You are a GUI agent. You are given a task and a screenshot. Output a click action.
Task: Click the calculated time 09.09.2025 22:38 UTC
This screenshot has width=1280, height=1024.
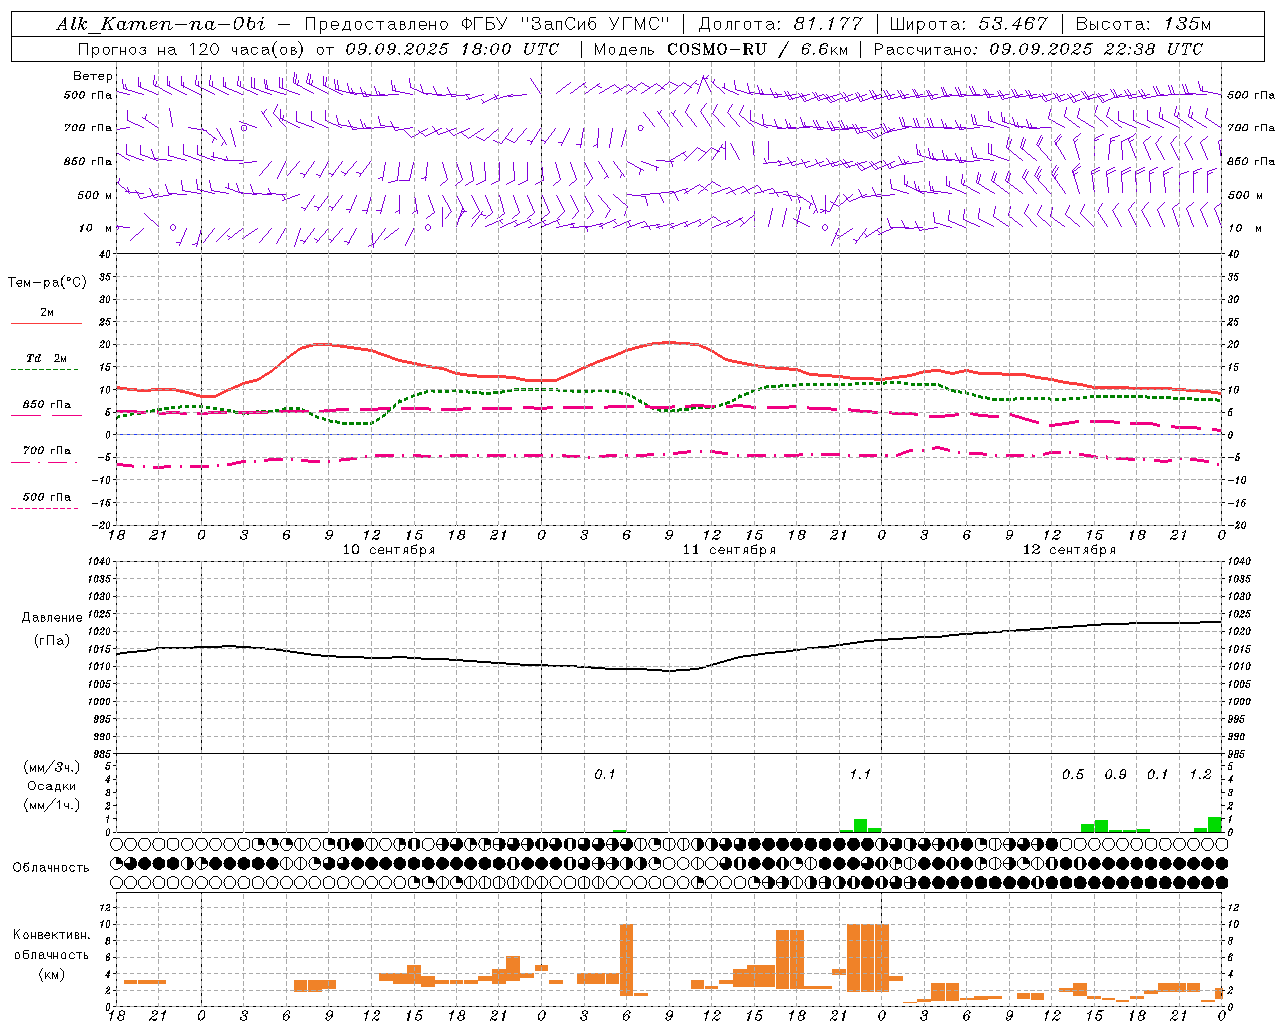(x=1096, y=49)
